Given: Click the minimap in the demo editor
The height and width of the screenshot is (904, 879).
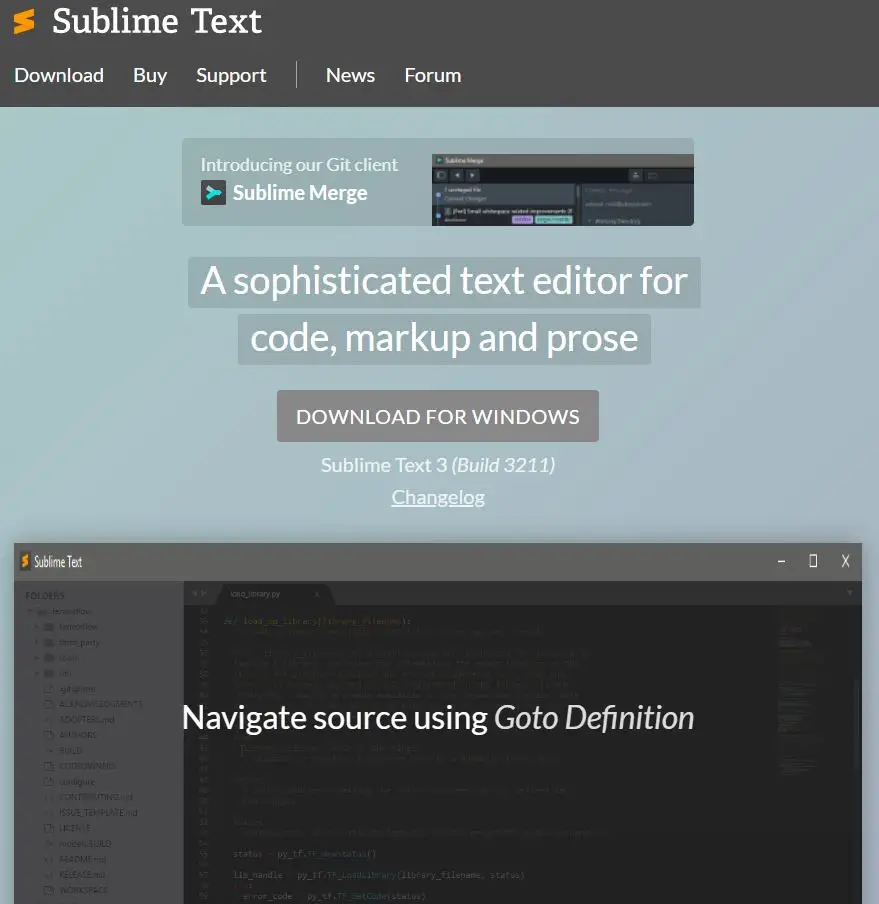Looking at the screenshot, I should 798,698.
